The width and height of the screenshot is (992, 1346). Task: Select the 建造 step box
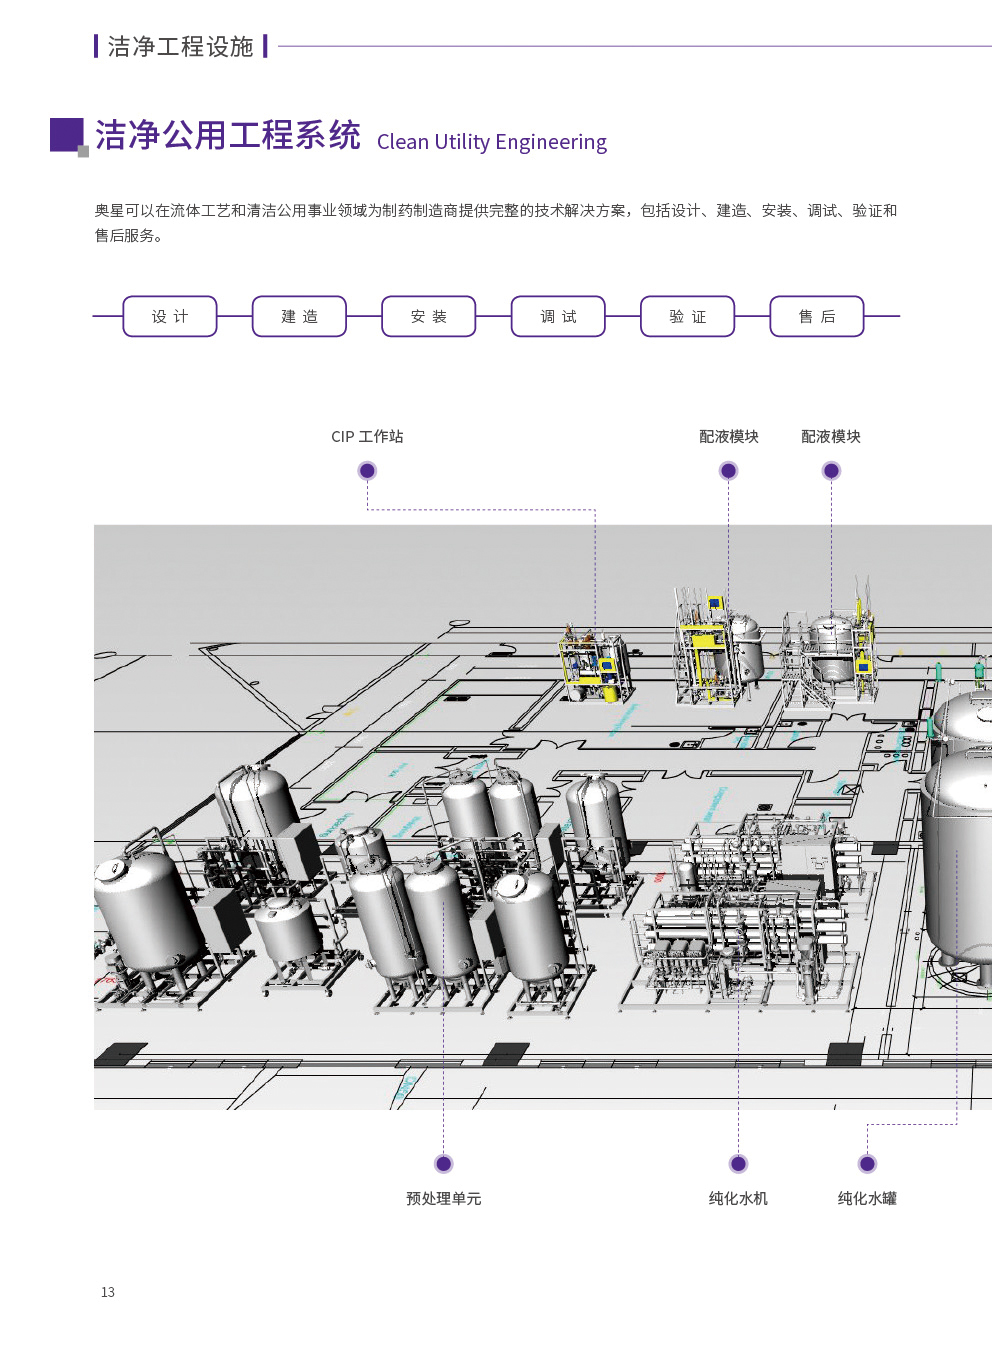click(299, 316)
